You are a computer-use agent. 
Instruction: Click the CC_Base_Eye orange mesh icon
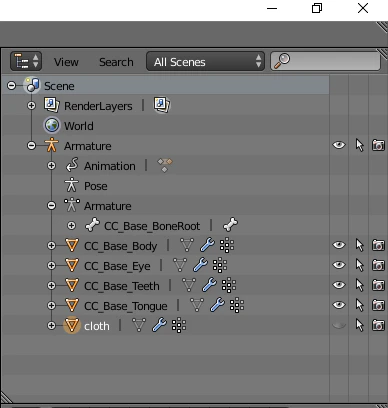72,265
